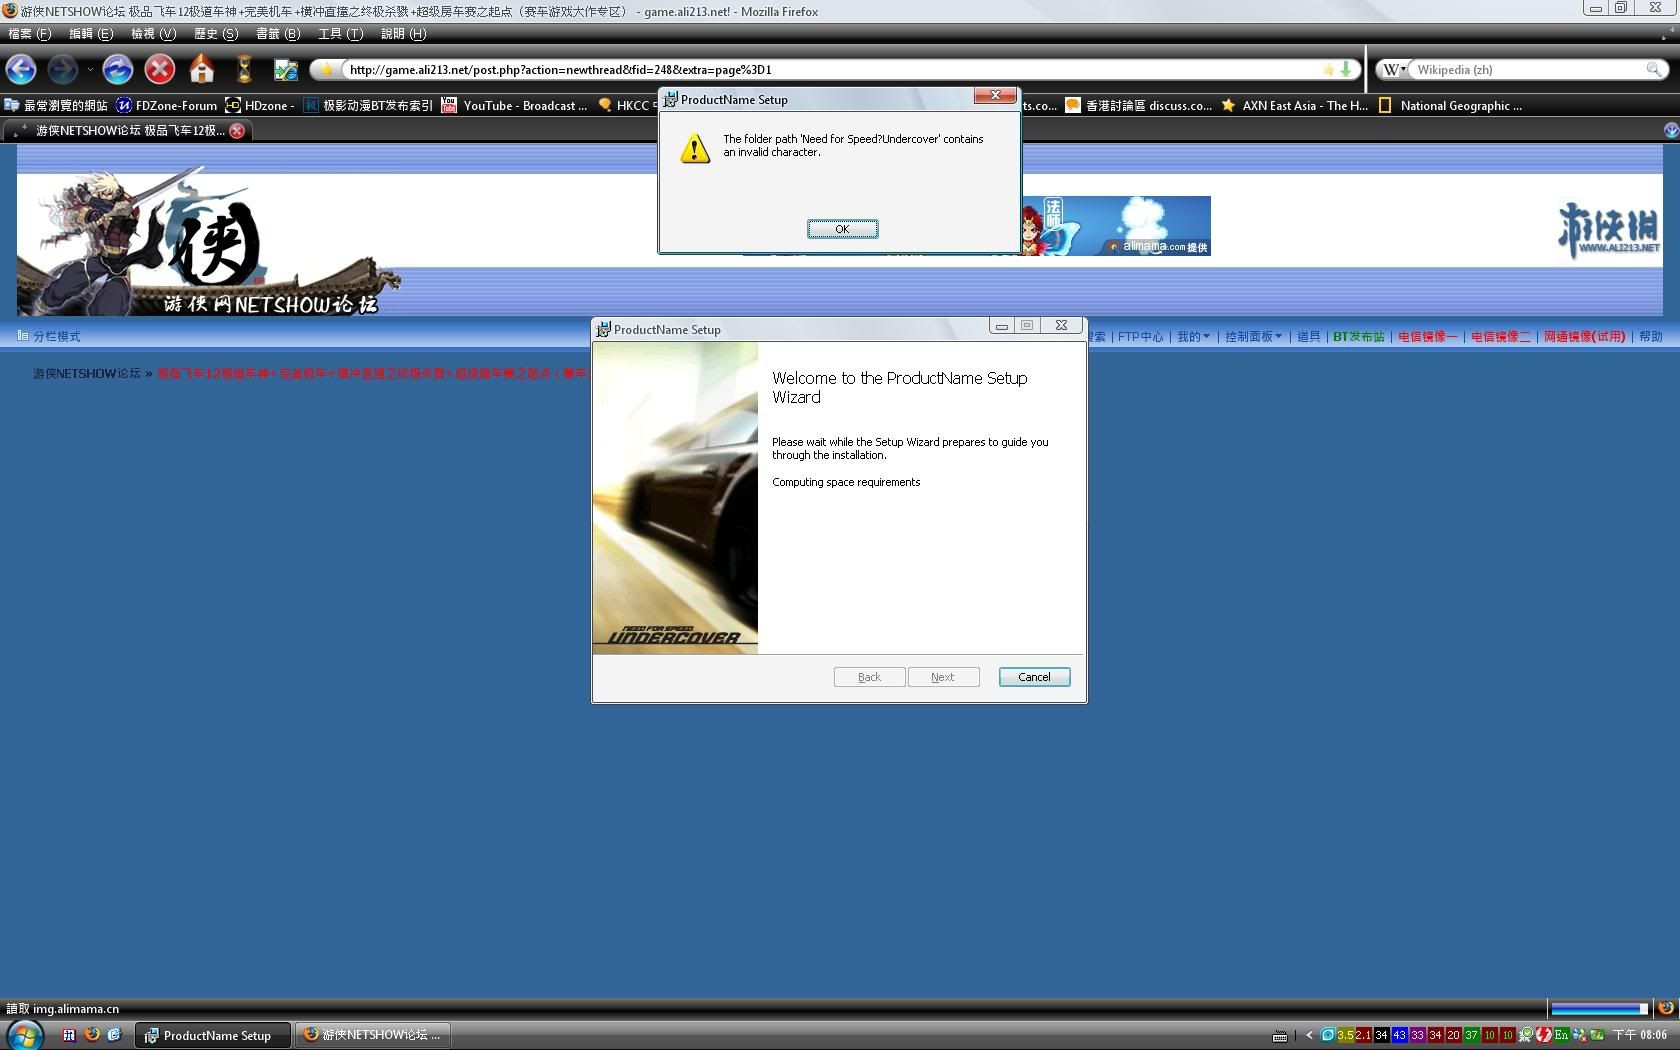Open the YouTube - Broadcast bookmark
1680x1050 pixels.
coord(515,105)
